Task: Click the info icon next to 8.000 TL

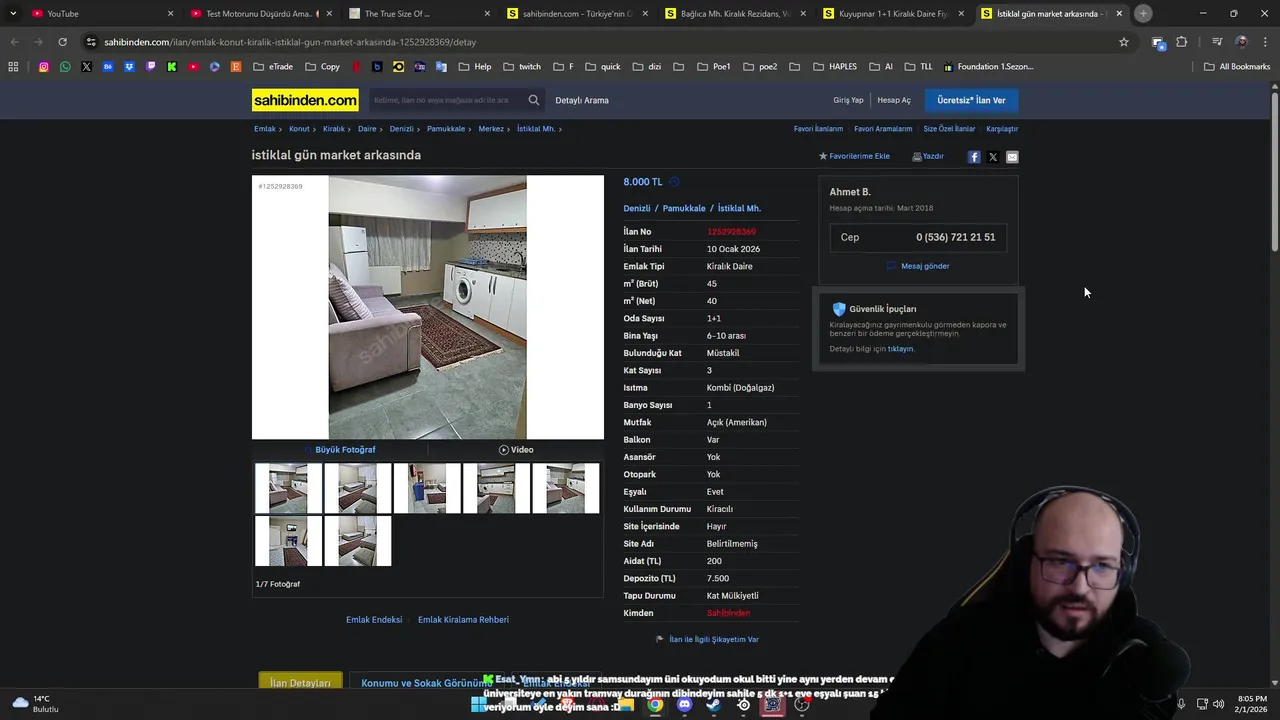Action: [x=674, y=182]
